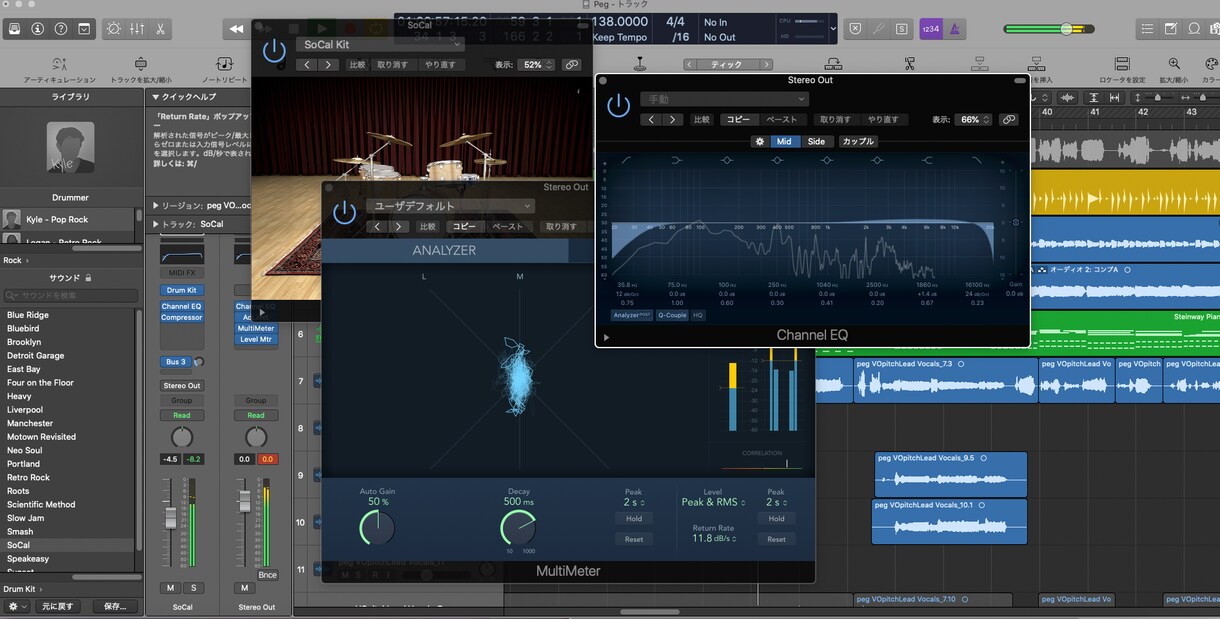Open Smart Controls dial icon

(x=115, y=29)
